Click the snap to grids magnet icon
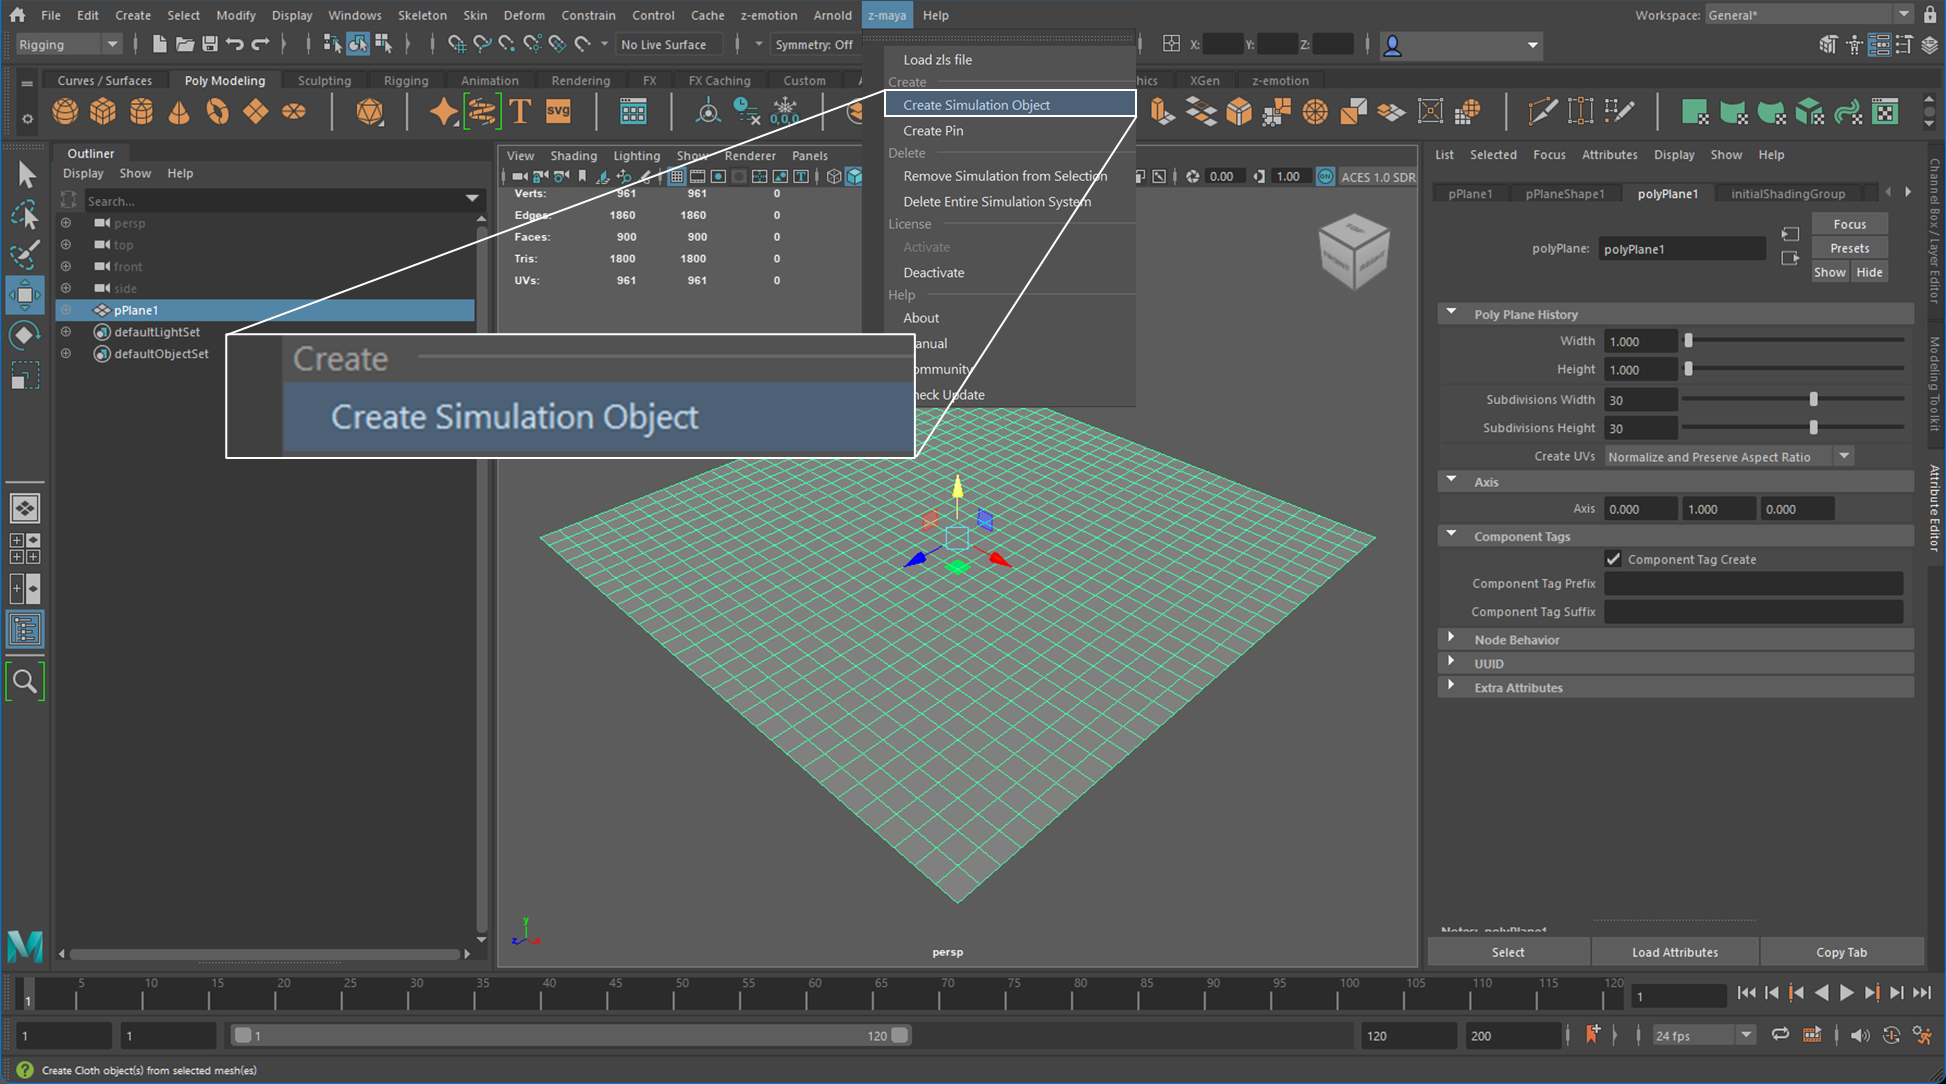1946x1084 pixels. point(456,44)
